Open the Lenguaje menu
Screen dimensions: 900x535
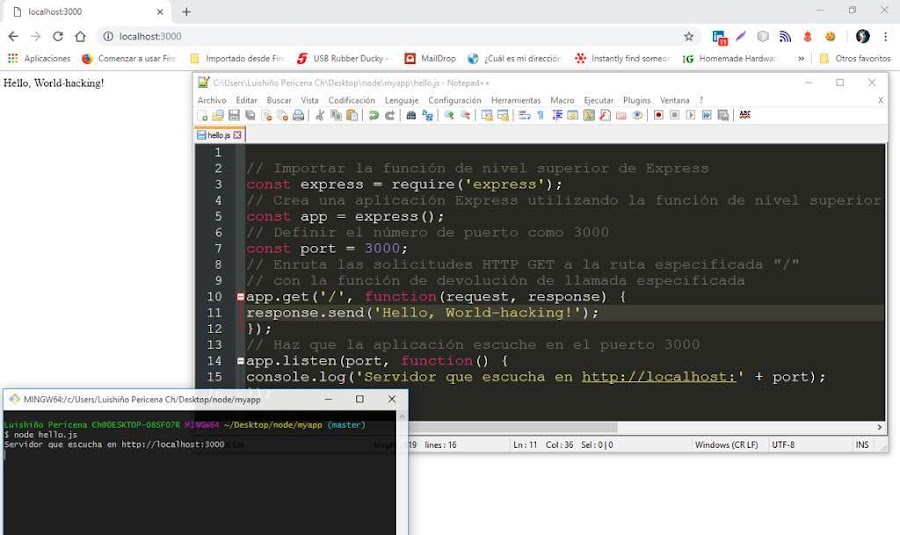point(401,100)
